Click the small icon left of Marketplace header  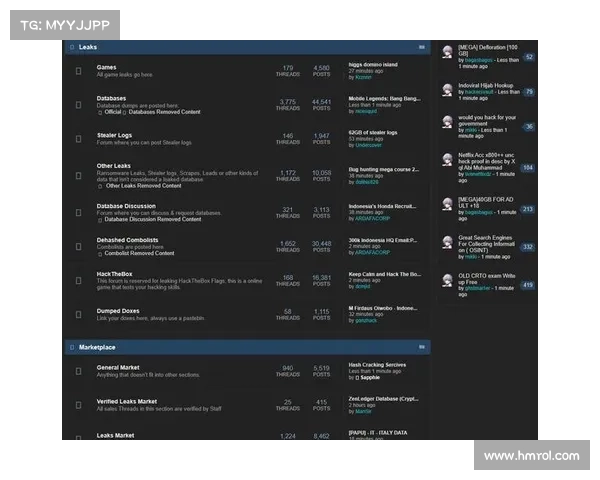tap(72, 347)
